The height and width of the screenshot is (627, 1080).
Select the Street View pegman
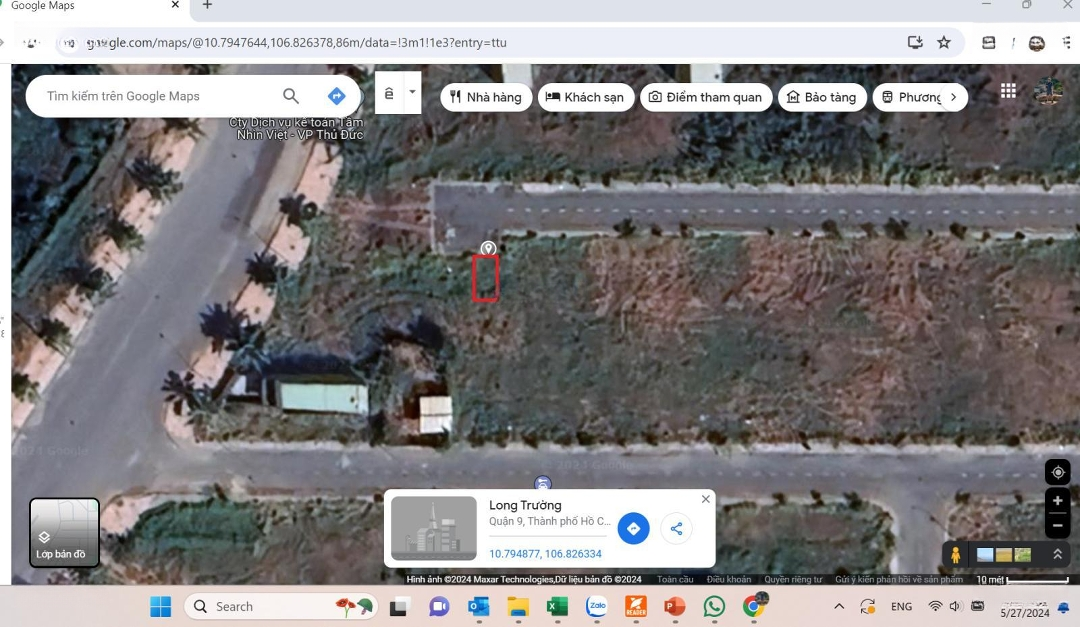pyautogui.click(x=956, y=555)
